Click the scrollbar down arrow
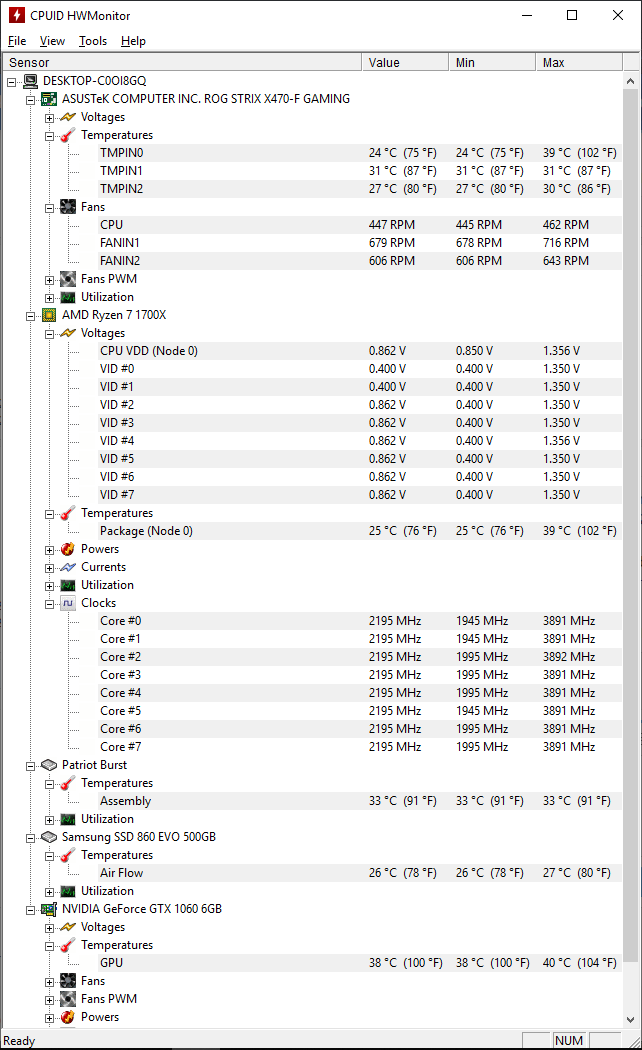 631,1019
